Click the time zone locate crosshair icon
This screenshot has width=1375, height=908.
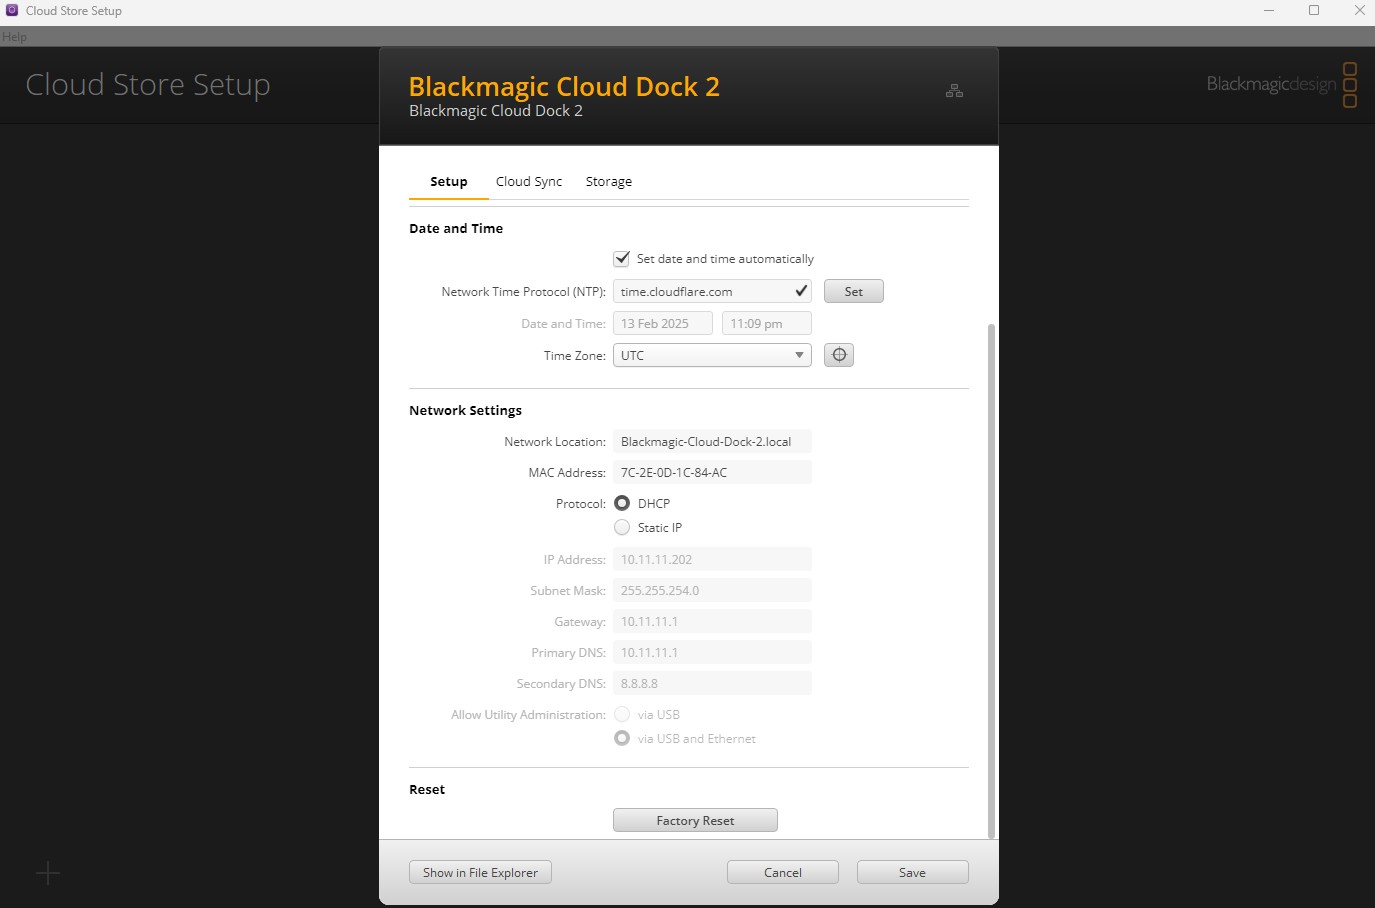click(839, 355)
